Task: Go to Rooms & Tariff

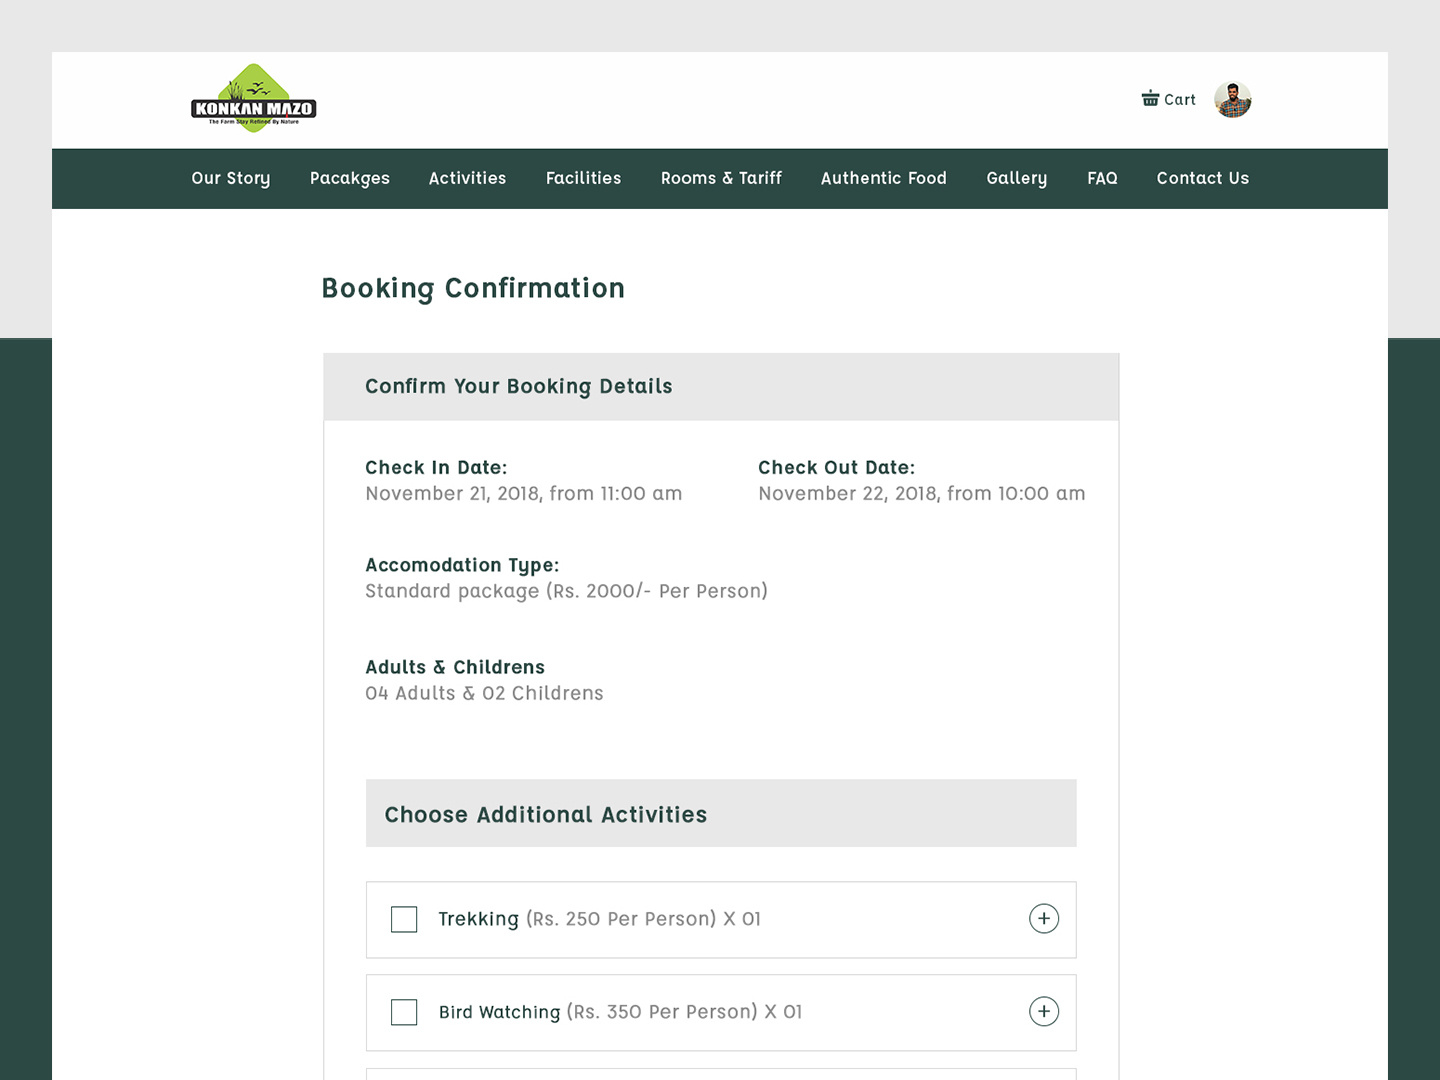Action: pyautogui.click(x=721, y=178)
